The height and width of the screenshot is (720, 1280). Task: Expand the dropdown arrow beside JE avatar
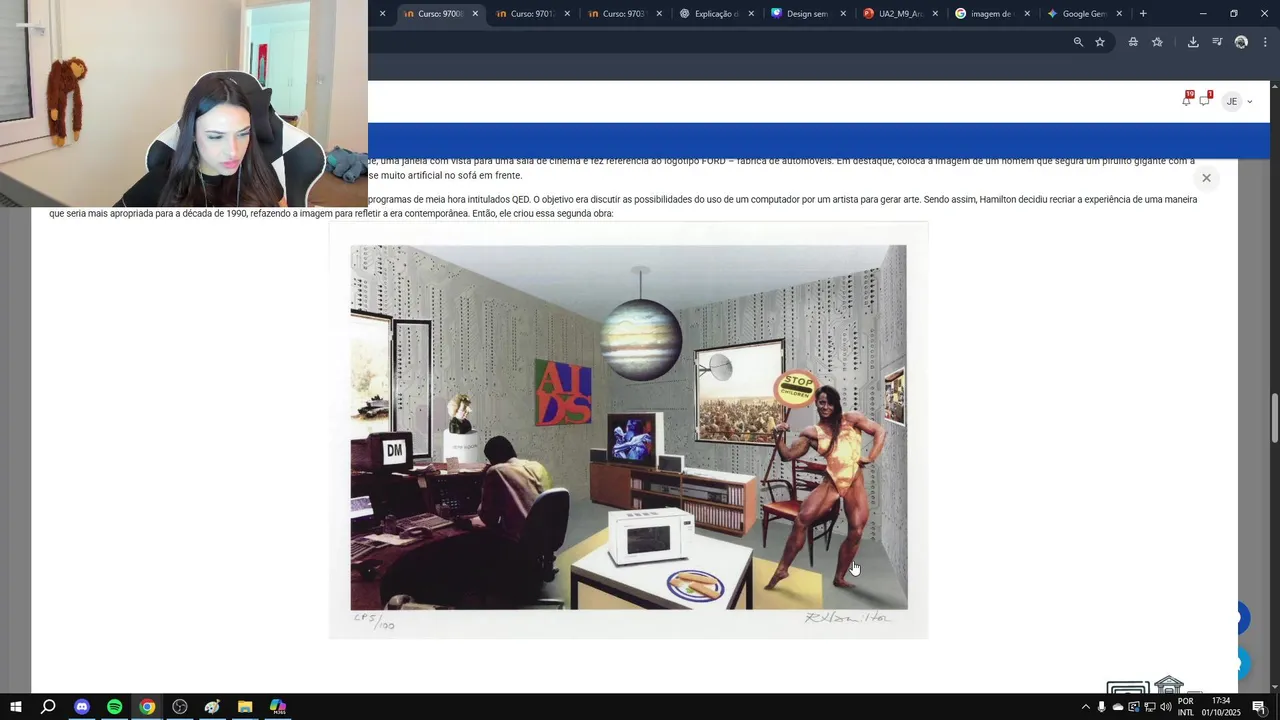click(1250, 101)
